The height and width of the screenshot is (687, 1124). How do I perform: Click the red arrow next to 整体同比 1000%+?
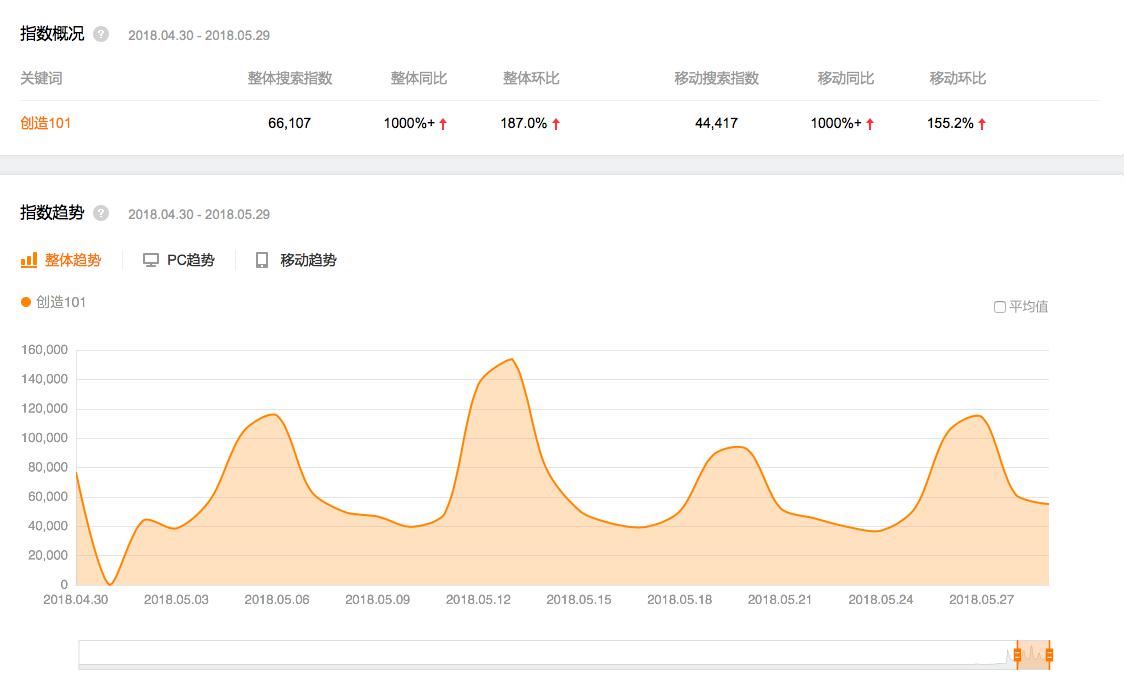pos(443,124)
